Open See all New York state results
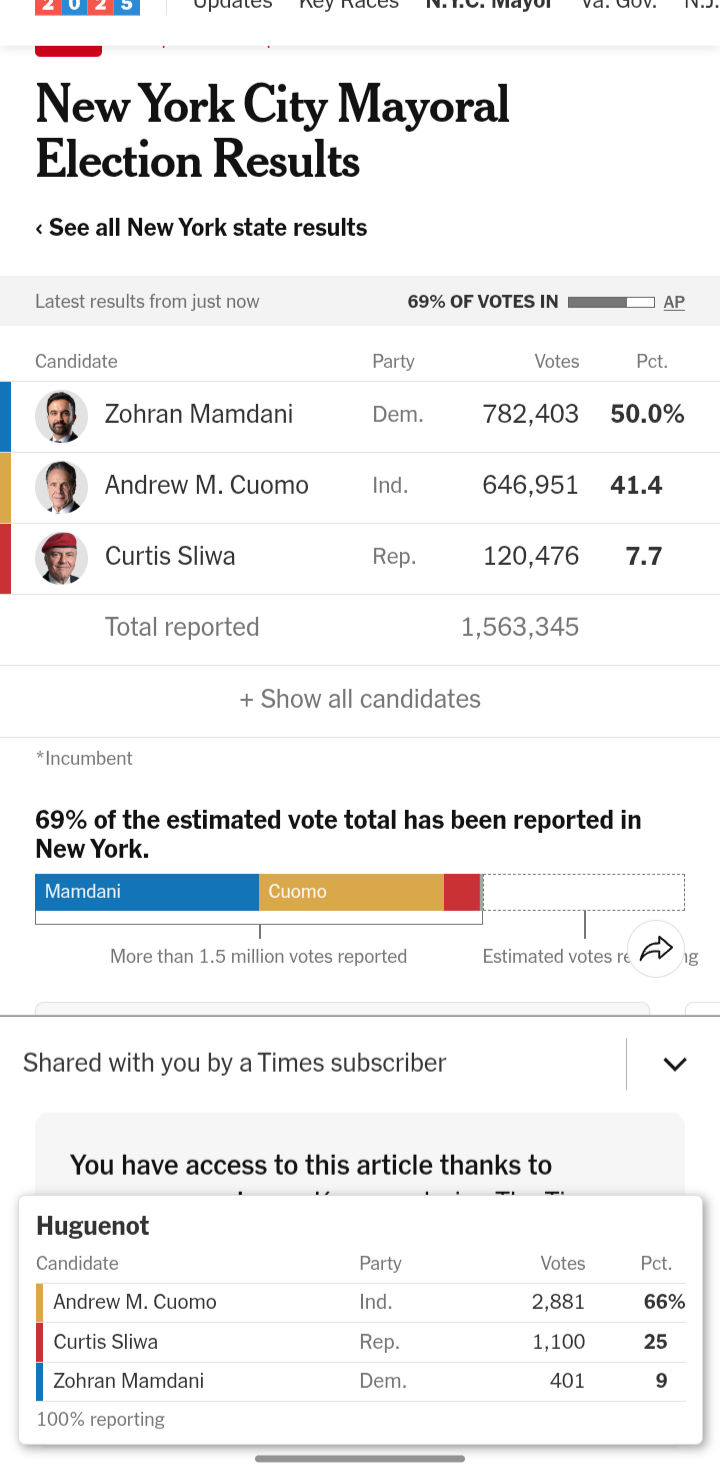 [201, 228]
